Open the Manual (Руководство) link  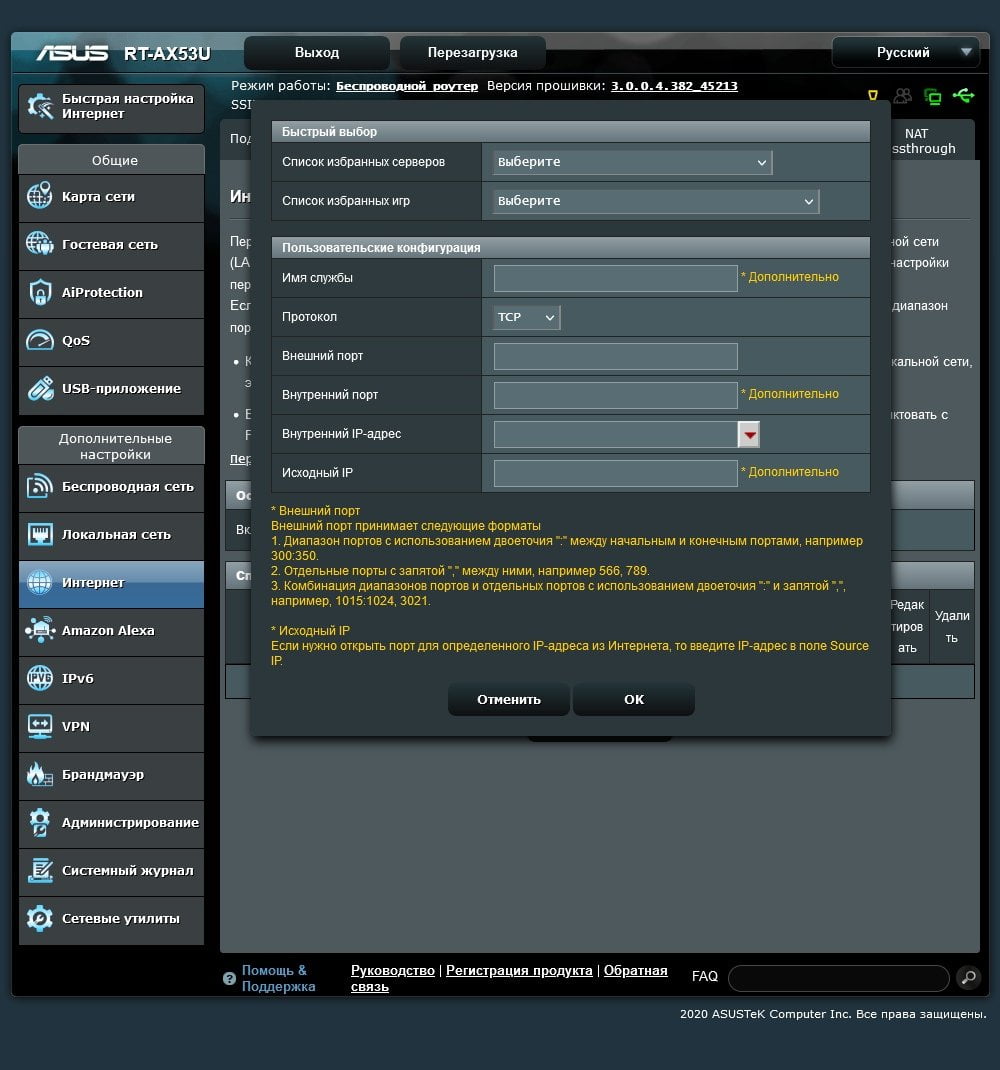click(x=392, y=970)
